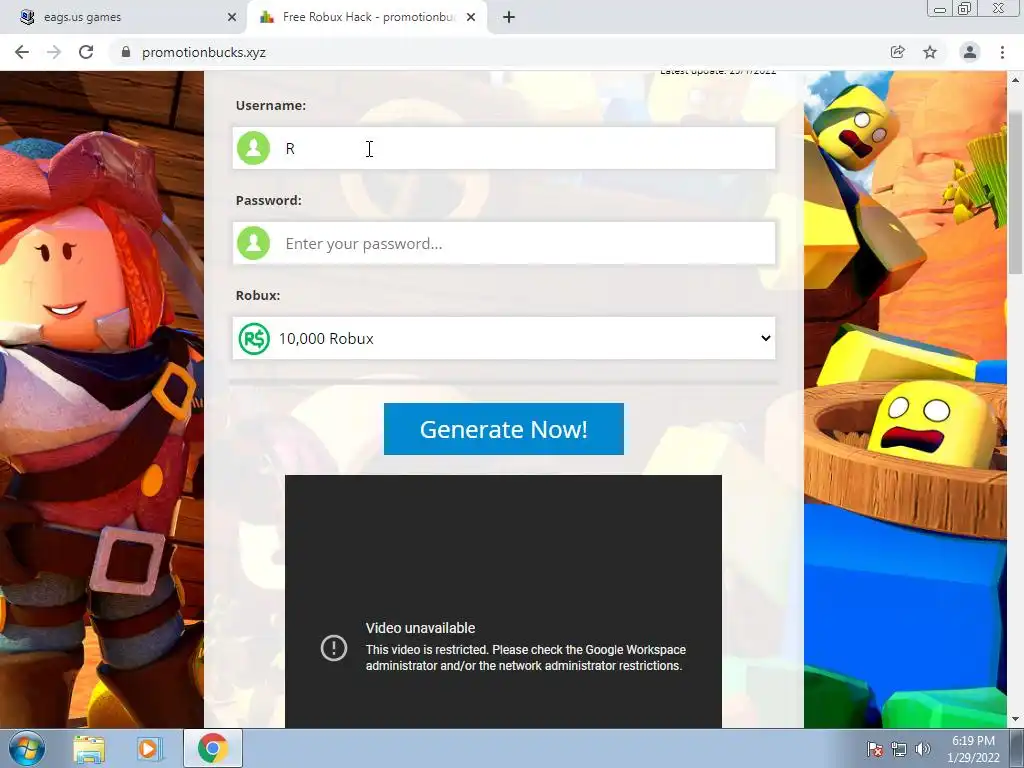The image size is (1024, 768).
Task: Click the volume speaker tray icon
Action: coord(923,748)
